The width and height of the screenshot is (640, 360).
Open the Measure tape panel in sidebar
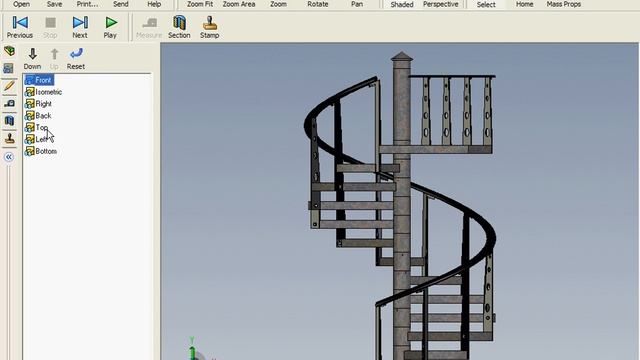[9, 103]
